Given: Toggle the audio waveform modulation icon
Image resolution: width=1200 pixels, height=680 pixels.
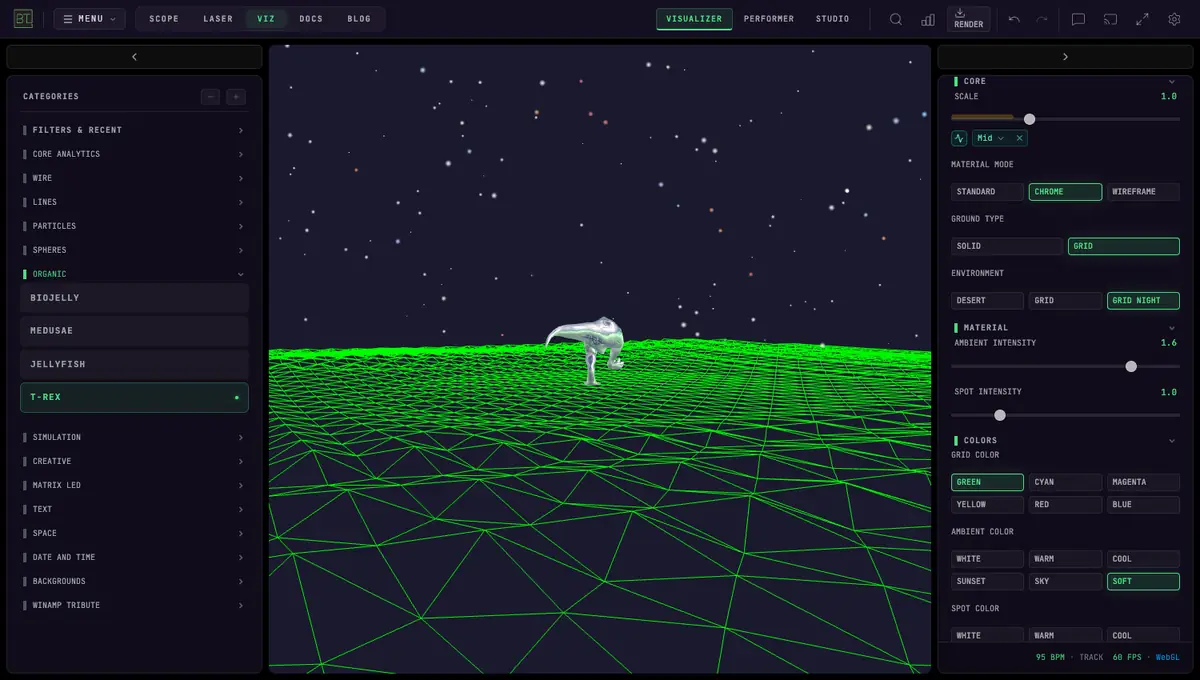Looking at the screenshot, I should (x=959, y=138).
